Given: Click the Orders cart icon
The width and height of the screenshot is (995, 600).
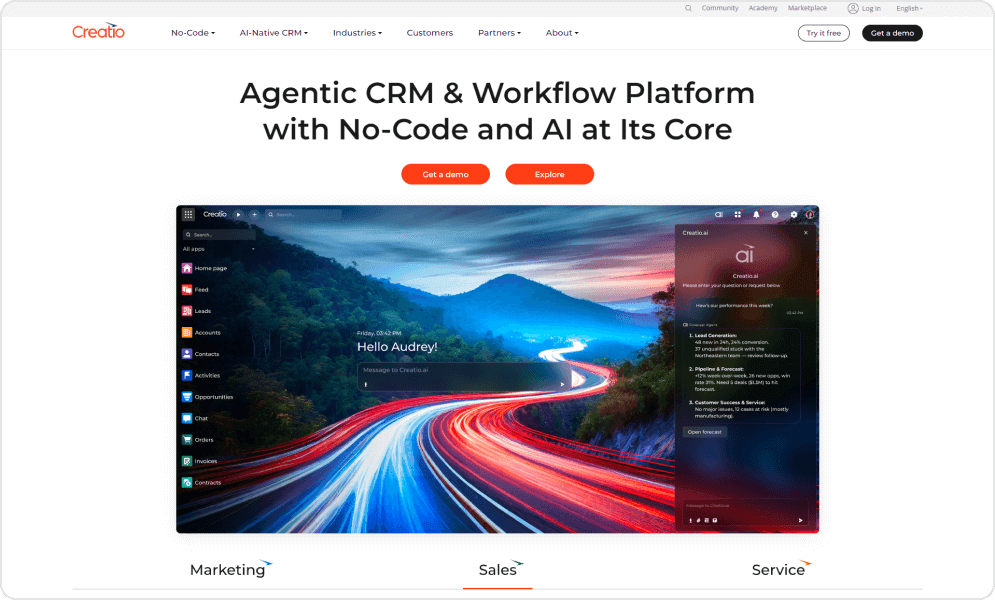Looking at the screenshot, I should [187, 440].
